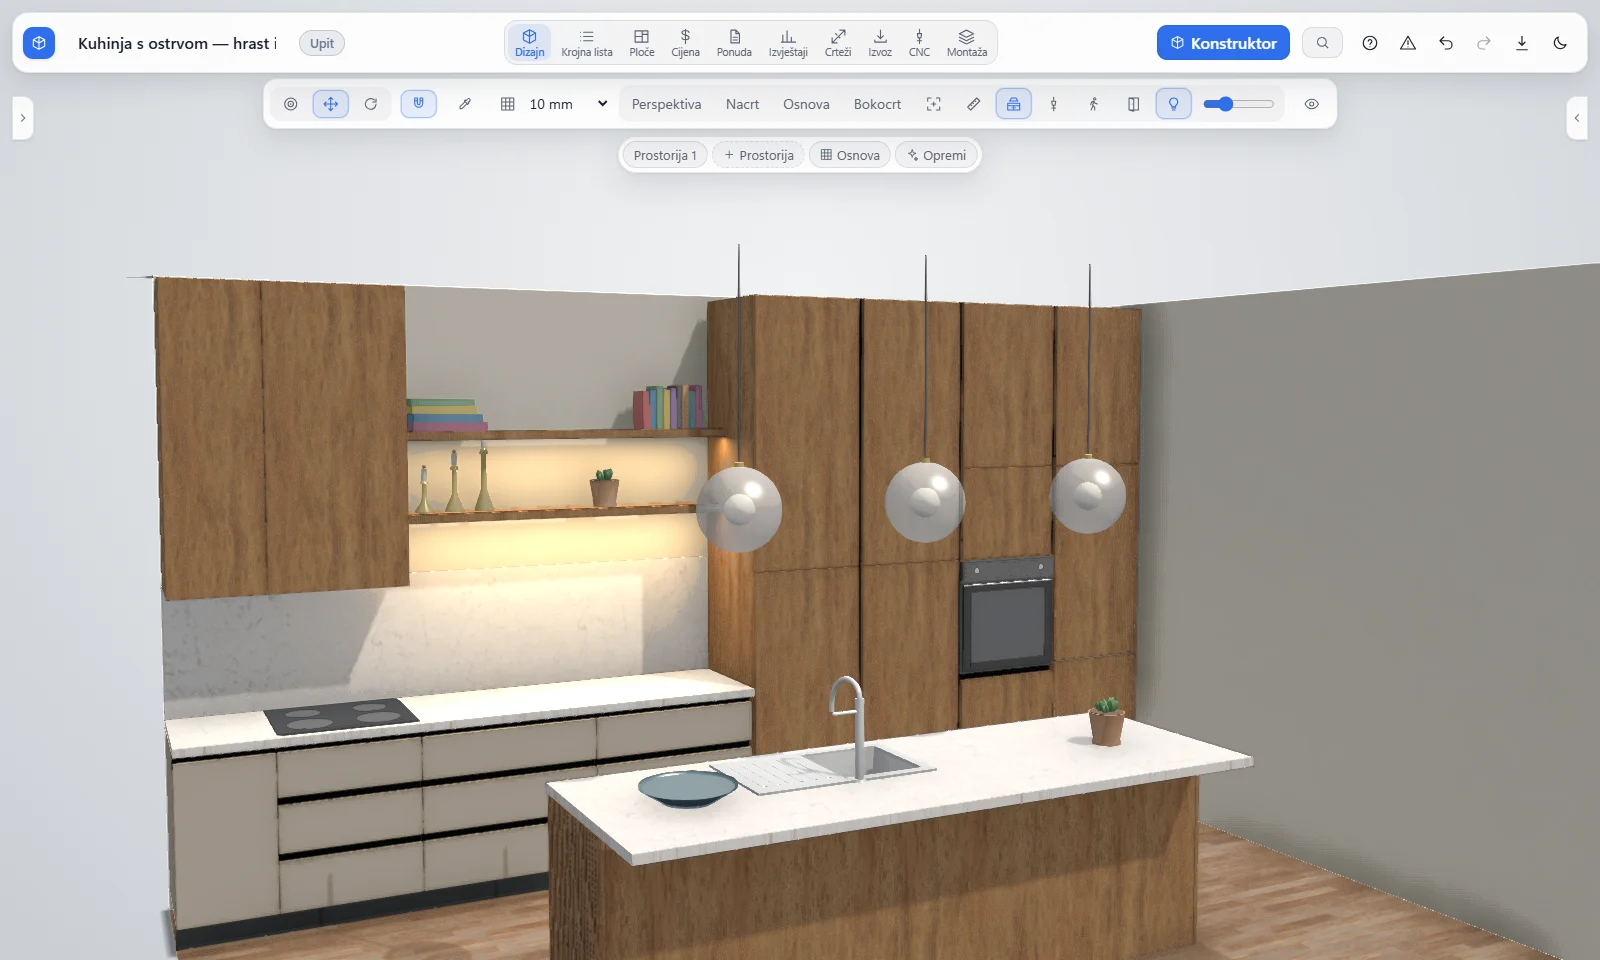Toggle the lightbulb lighting button
The width and height of the screenshot is (1600, 960).
[x=1174, y=104]
